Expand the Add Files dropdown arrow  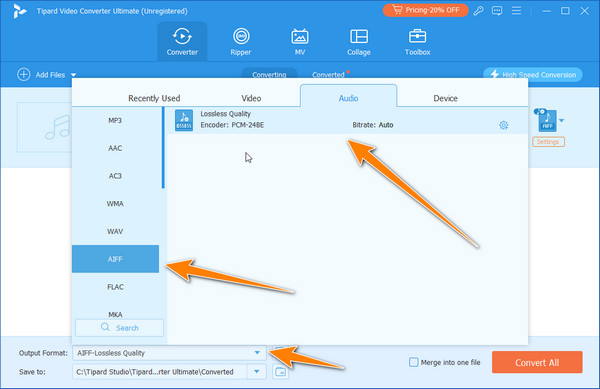pos(73,75)
